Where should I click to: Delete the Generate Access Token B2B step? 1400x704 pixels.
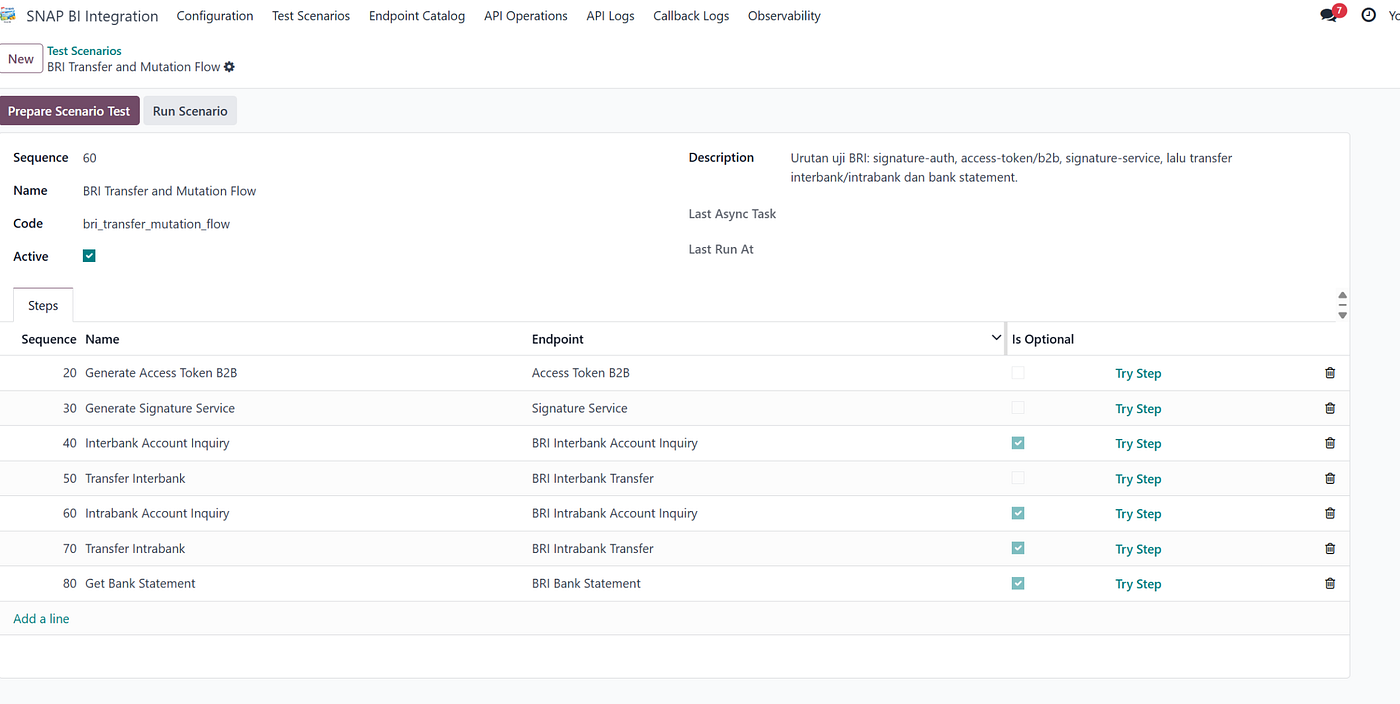tap(1330, 373)
